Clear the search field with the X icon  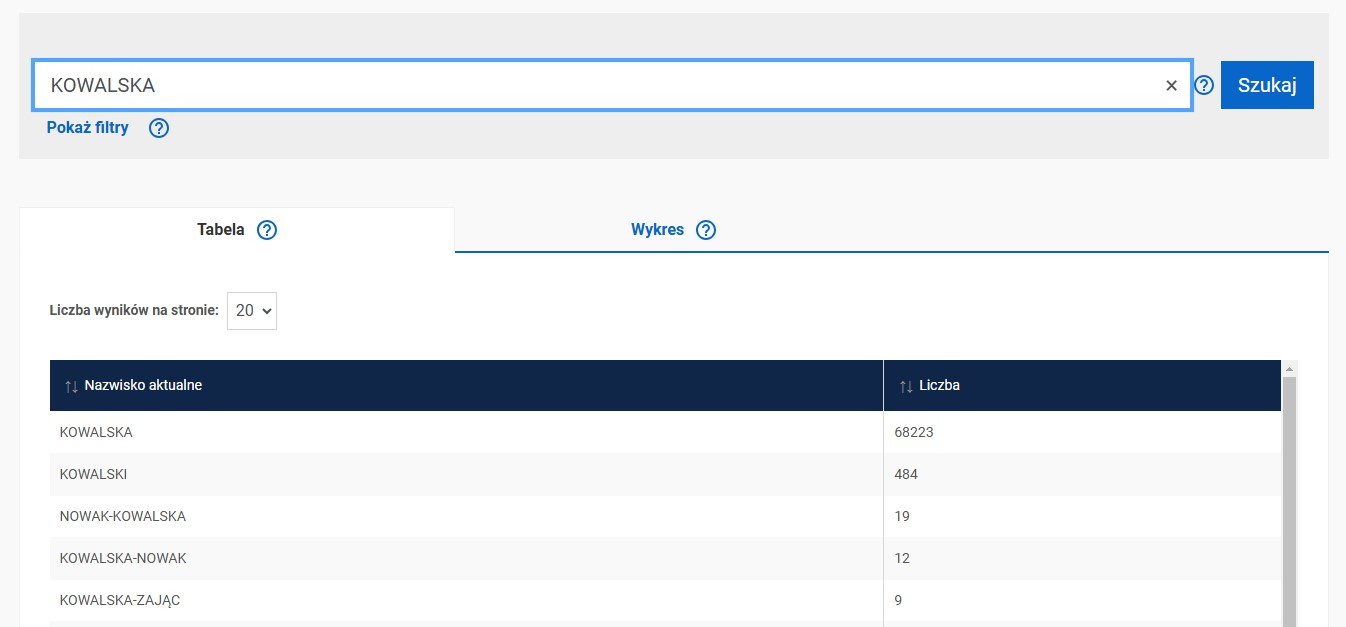pos(1171,86)
